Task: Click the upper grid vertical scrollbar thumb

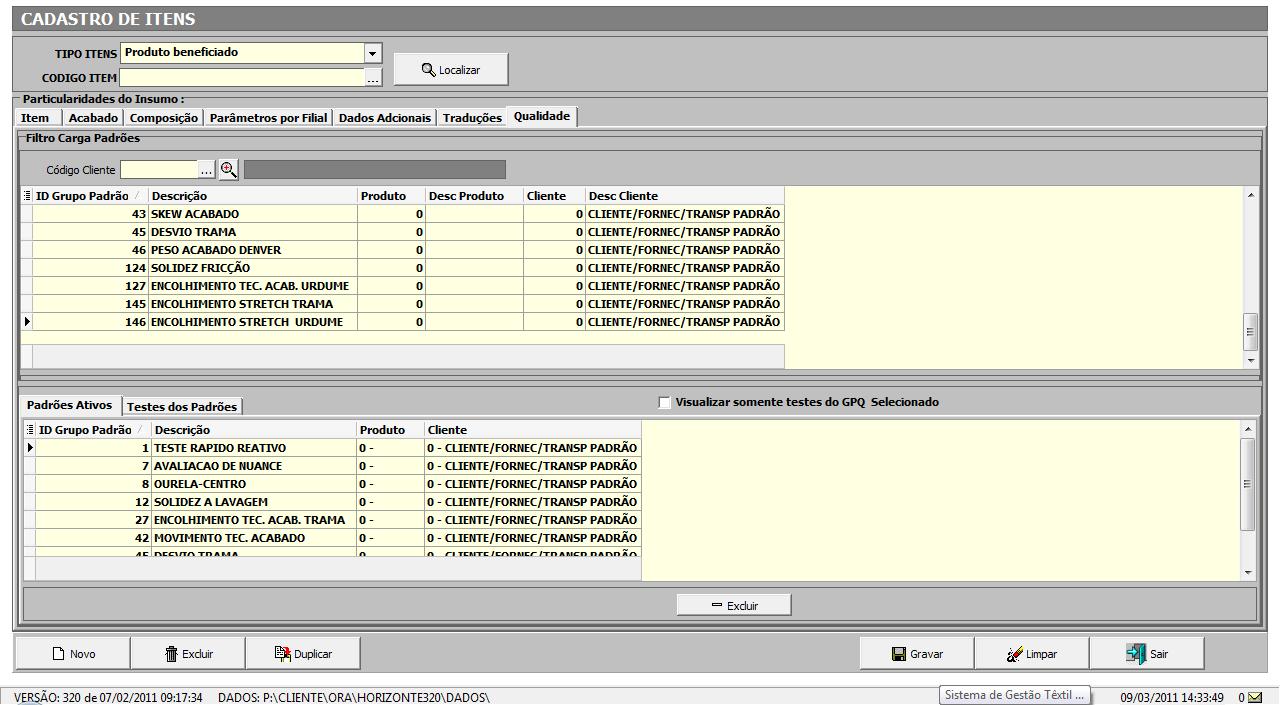Action: [x=1250, y=330]
